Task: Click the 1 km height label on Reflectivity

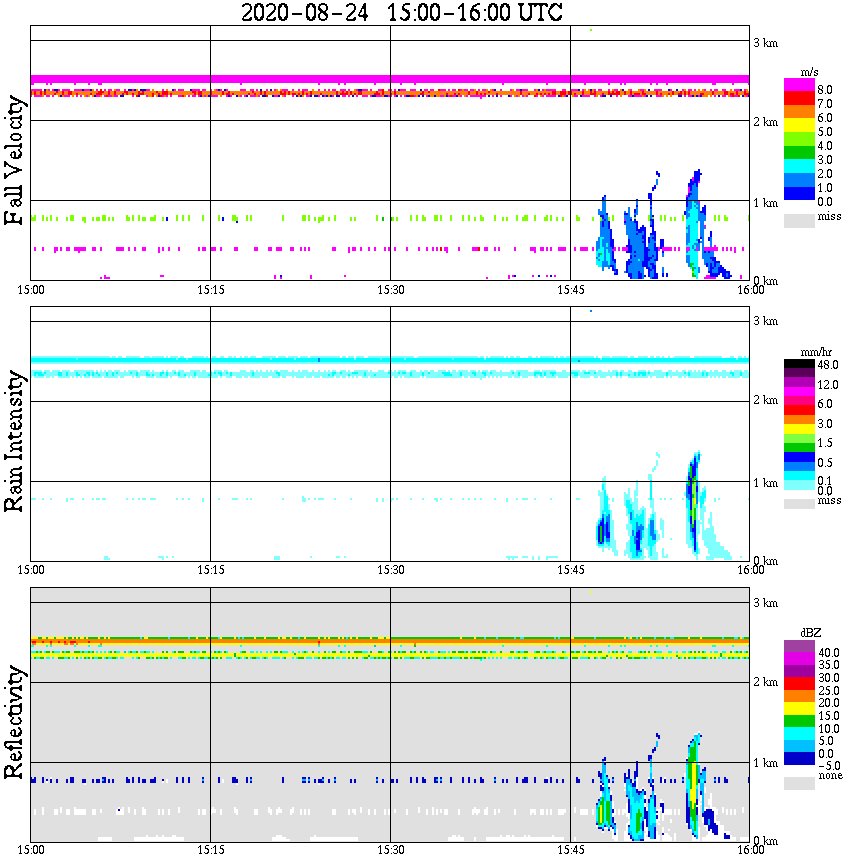Action: pos(766,763)
